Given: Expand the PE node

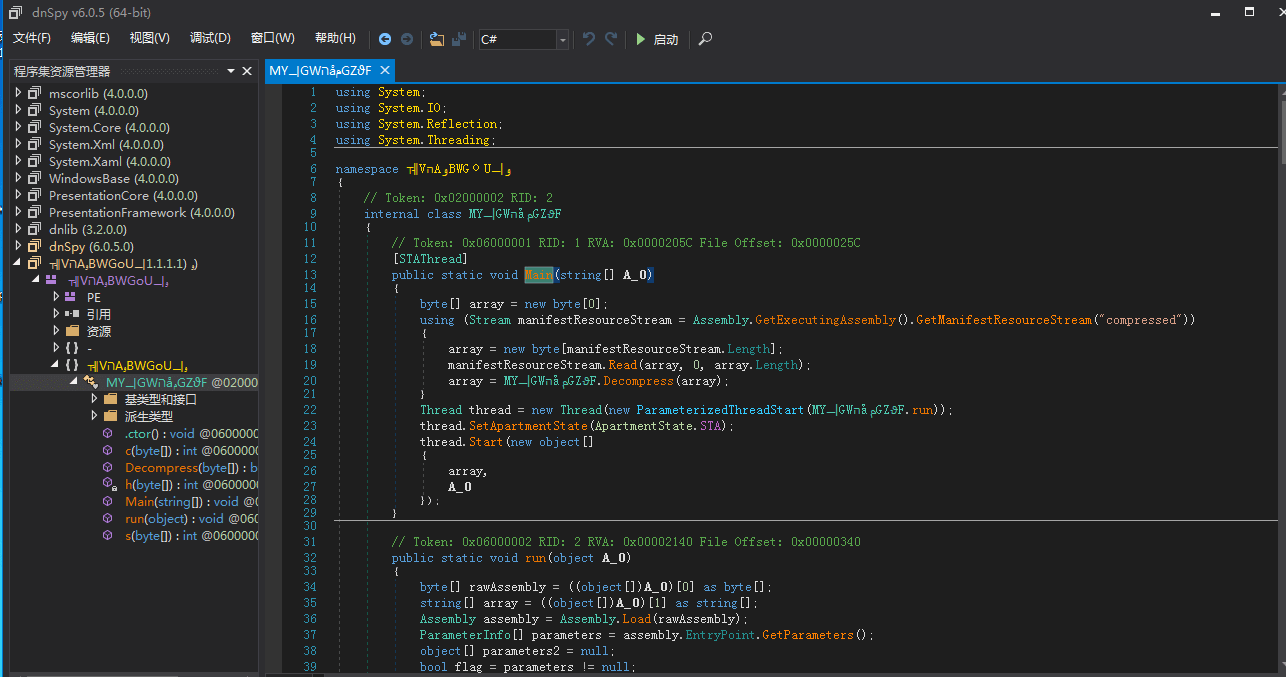Looking at the screenshot, I should point(55,297).
